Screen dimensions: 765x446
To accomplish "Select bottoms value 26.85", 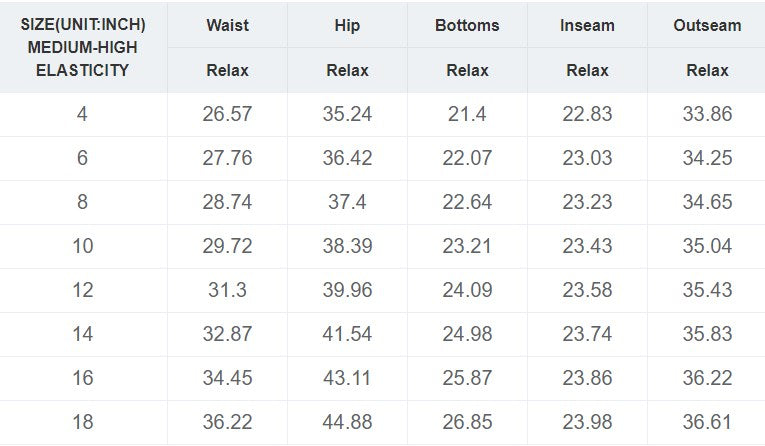I will click(x=467, y=422).
